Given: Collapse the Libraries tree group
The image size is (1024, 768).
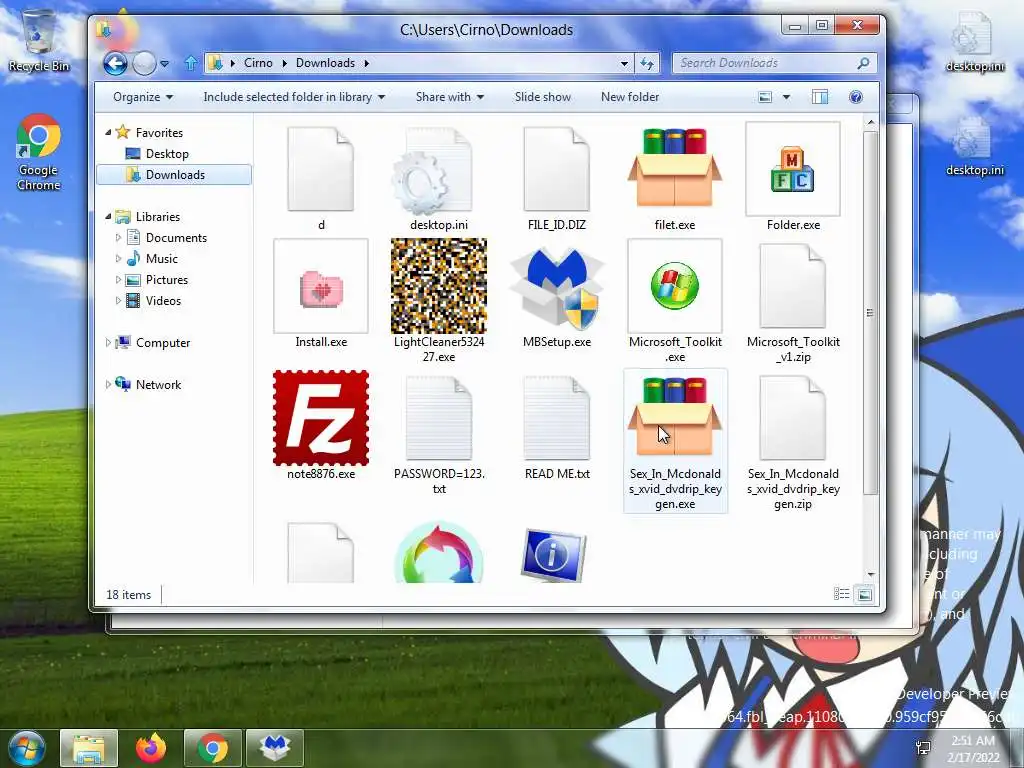Looking at the screenshot, I should click(108, 216).
